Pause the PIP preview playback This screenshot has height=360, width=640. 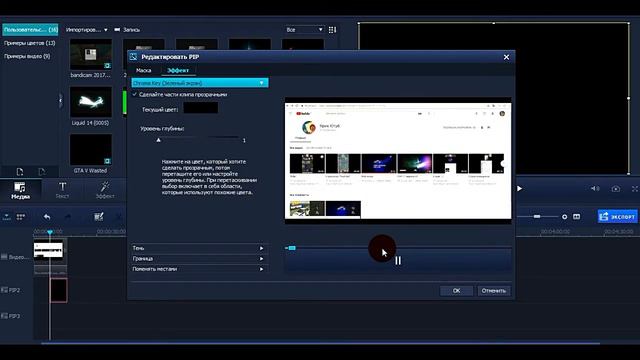coord(398,260)
